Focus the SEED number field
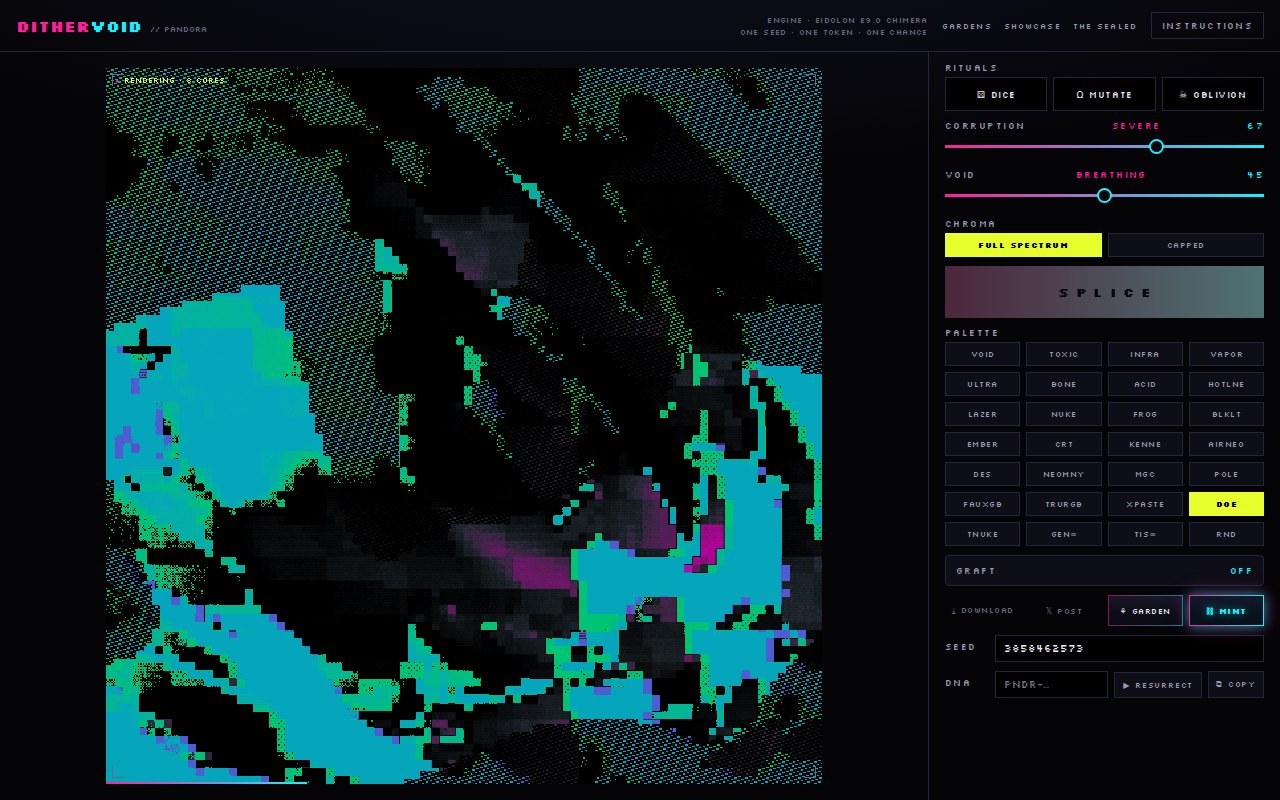Image resolution: width=1280 pixels, height=800 pixels. tap(1129, 648)
